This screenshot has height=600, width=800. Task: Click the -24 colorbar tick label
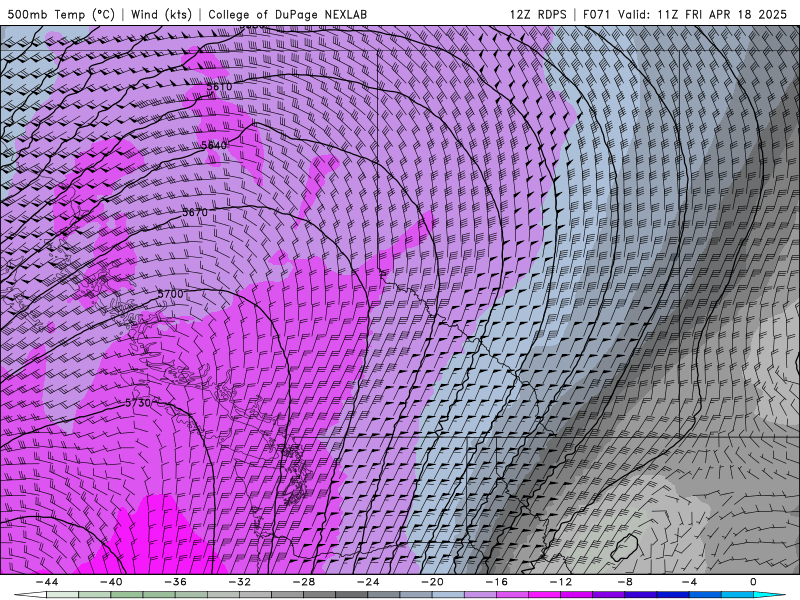point(368,582)
